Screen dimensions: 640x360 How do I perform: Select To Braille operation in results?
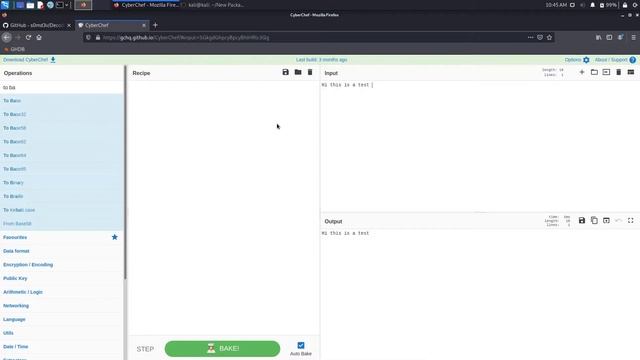(62, 196)
